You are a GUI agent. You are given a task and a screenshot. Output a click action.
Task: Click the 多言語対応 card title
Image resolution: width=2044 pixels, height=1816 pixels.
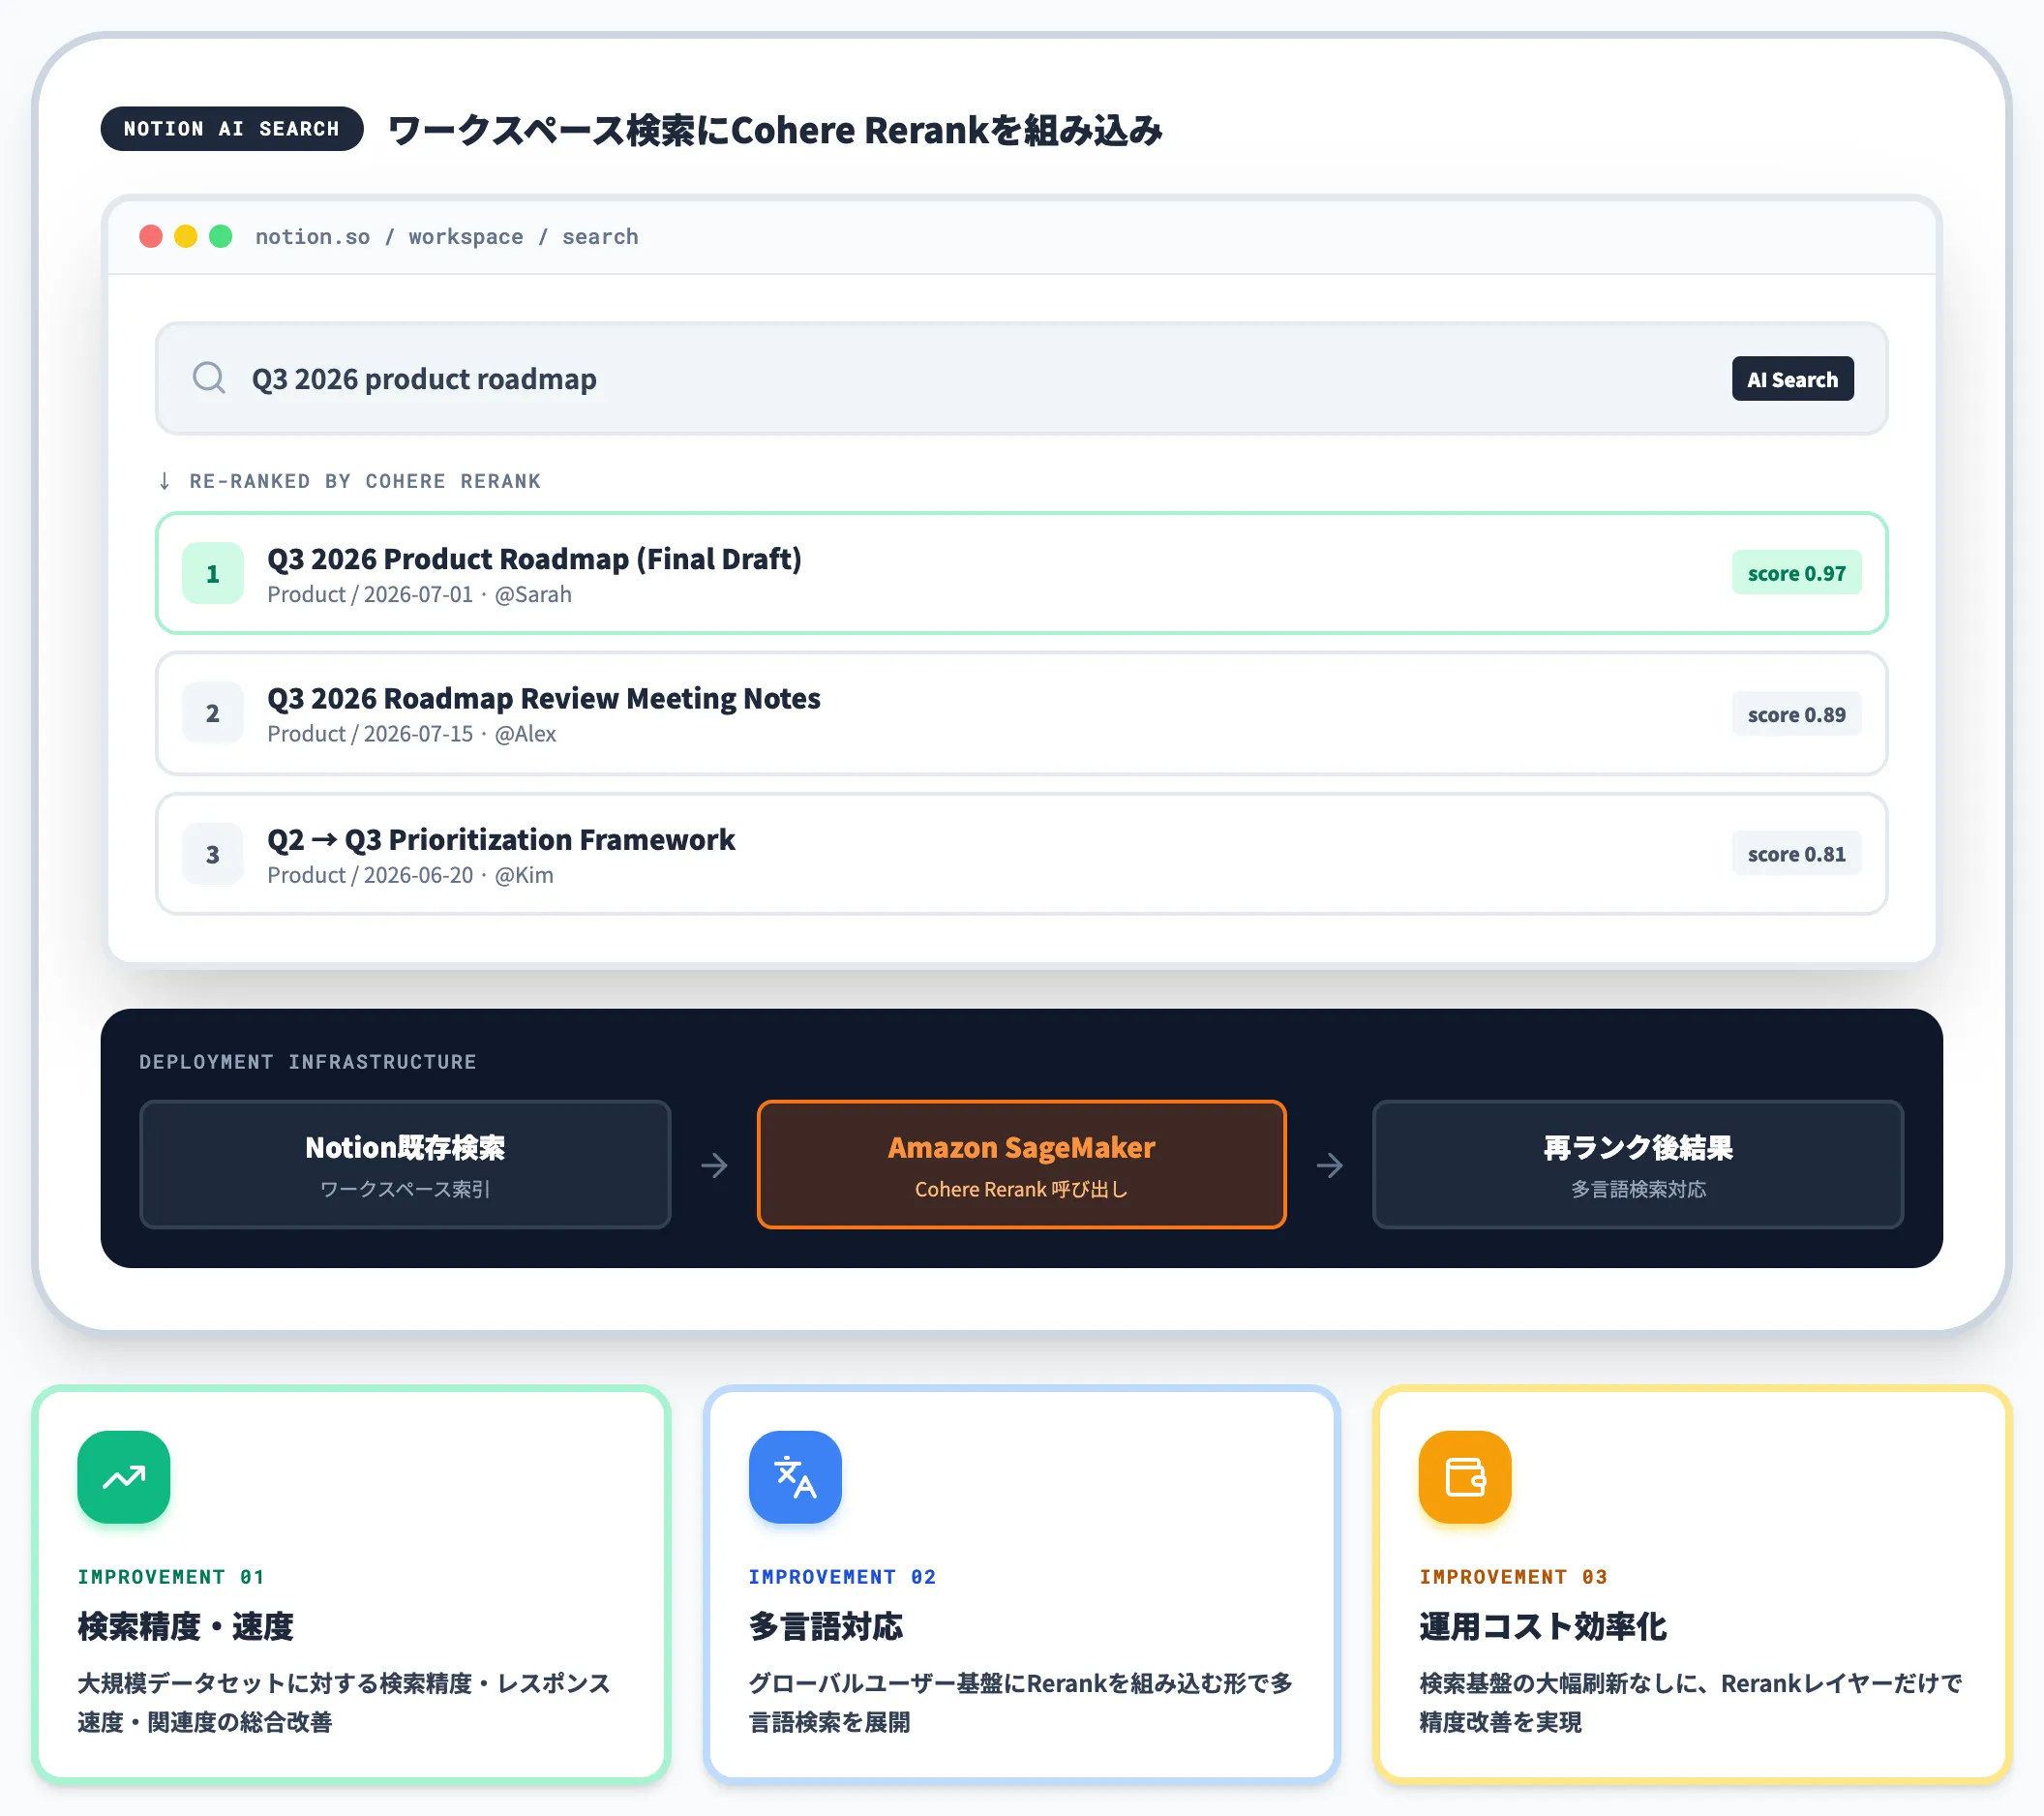coord(826,1627)
